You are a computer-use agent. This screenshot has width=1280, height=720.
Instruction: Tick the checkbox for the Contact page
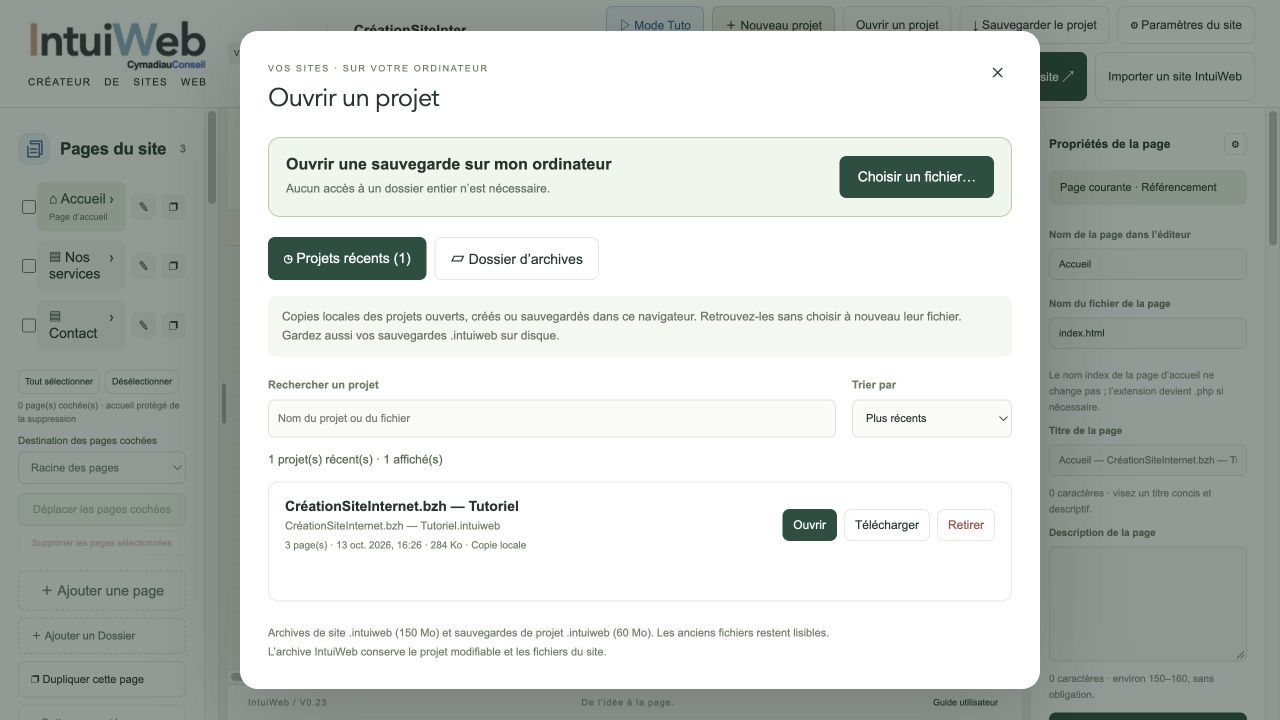tap(29, 325)
